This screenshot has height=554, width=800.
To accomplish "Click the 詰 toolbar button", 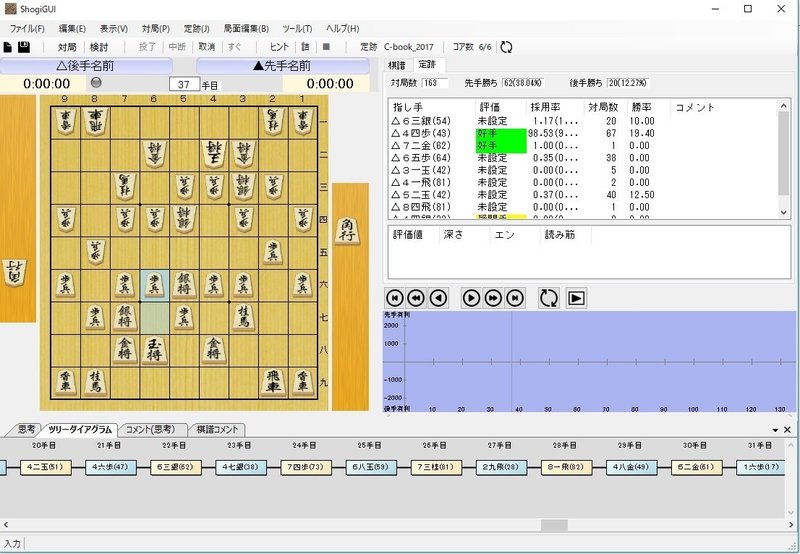I will (x=305, y=47).
